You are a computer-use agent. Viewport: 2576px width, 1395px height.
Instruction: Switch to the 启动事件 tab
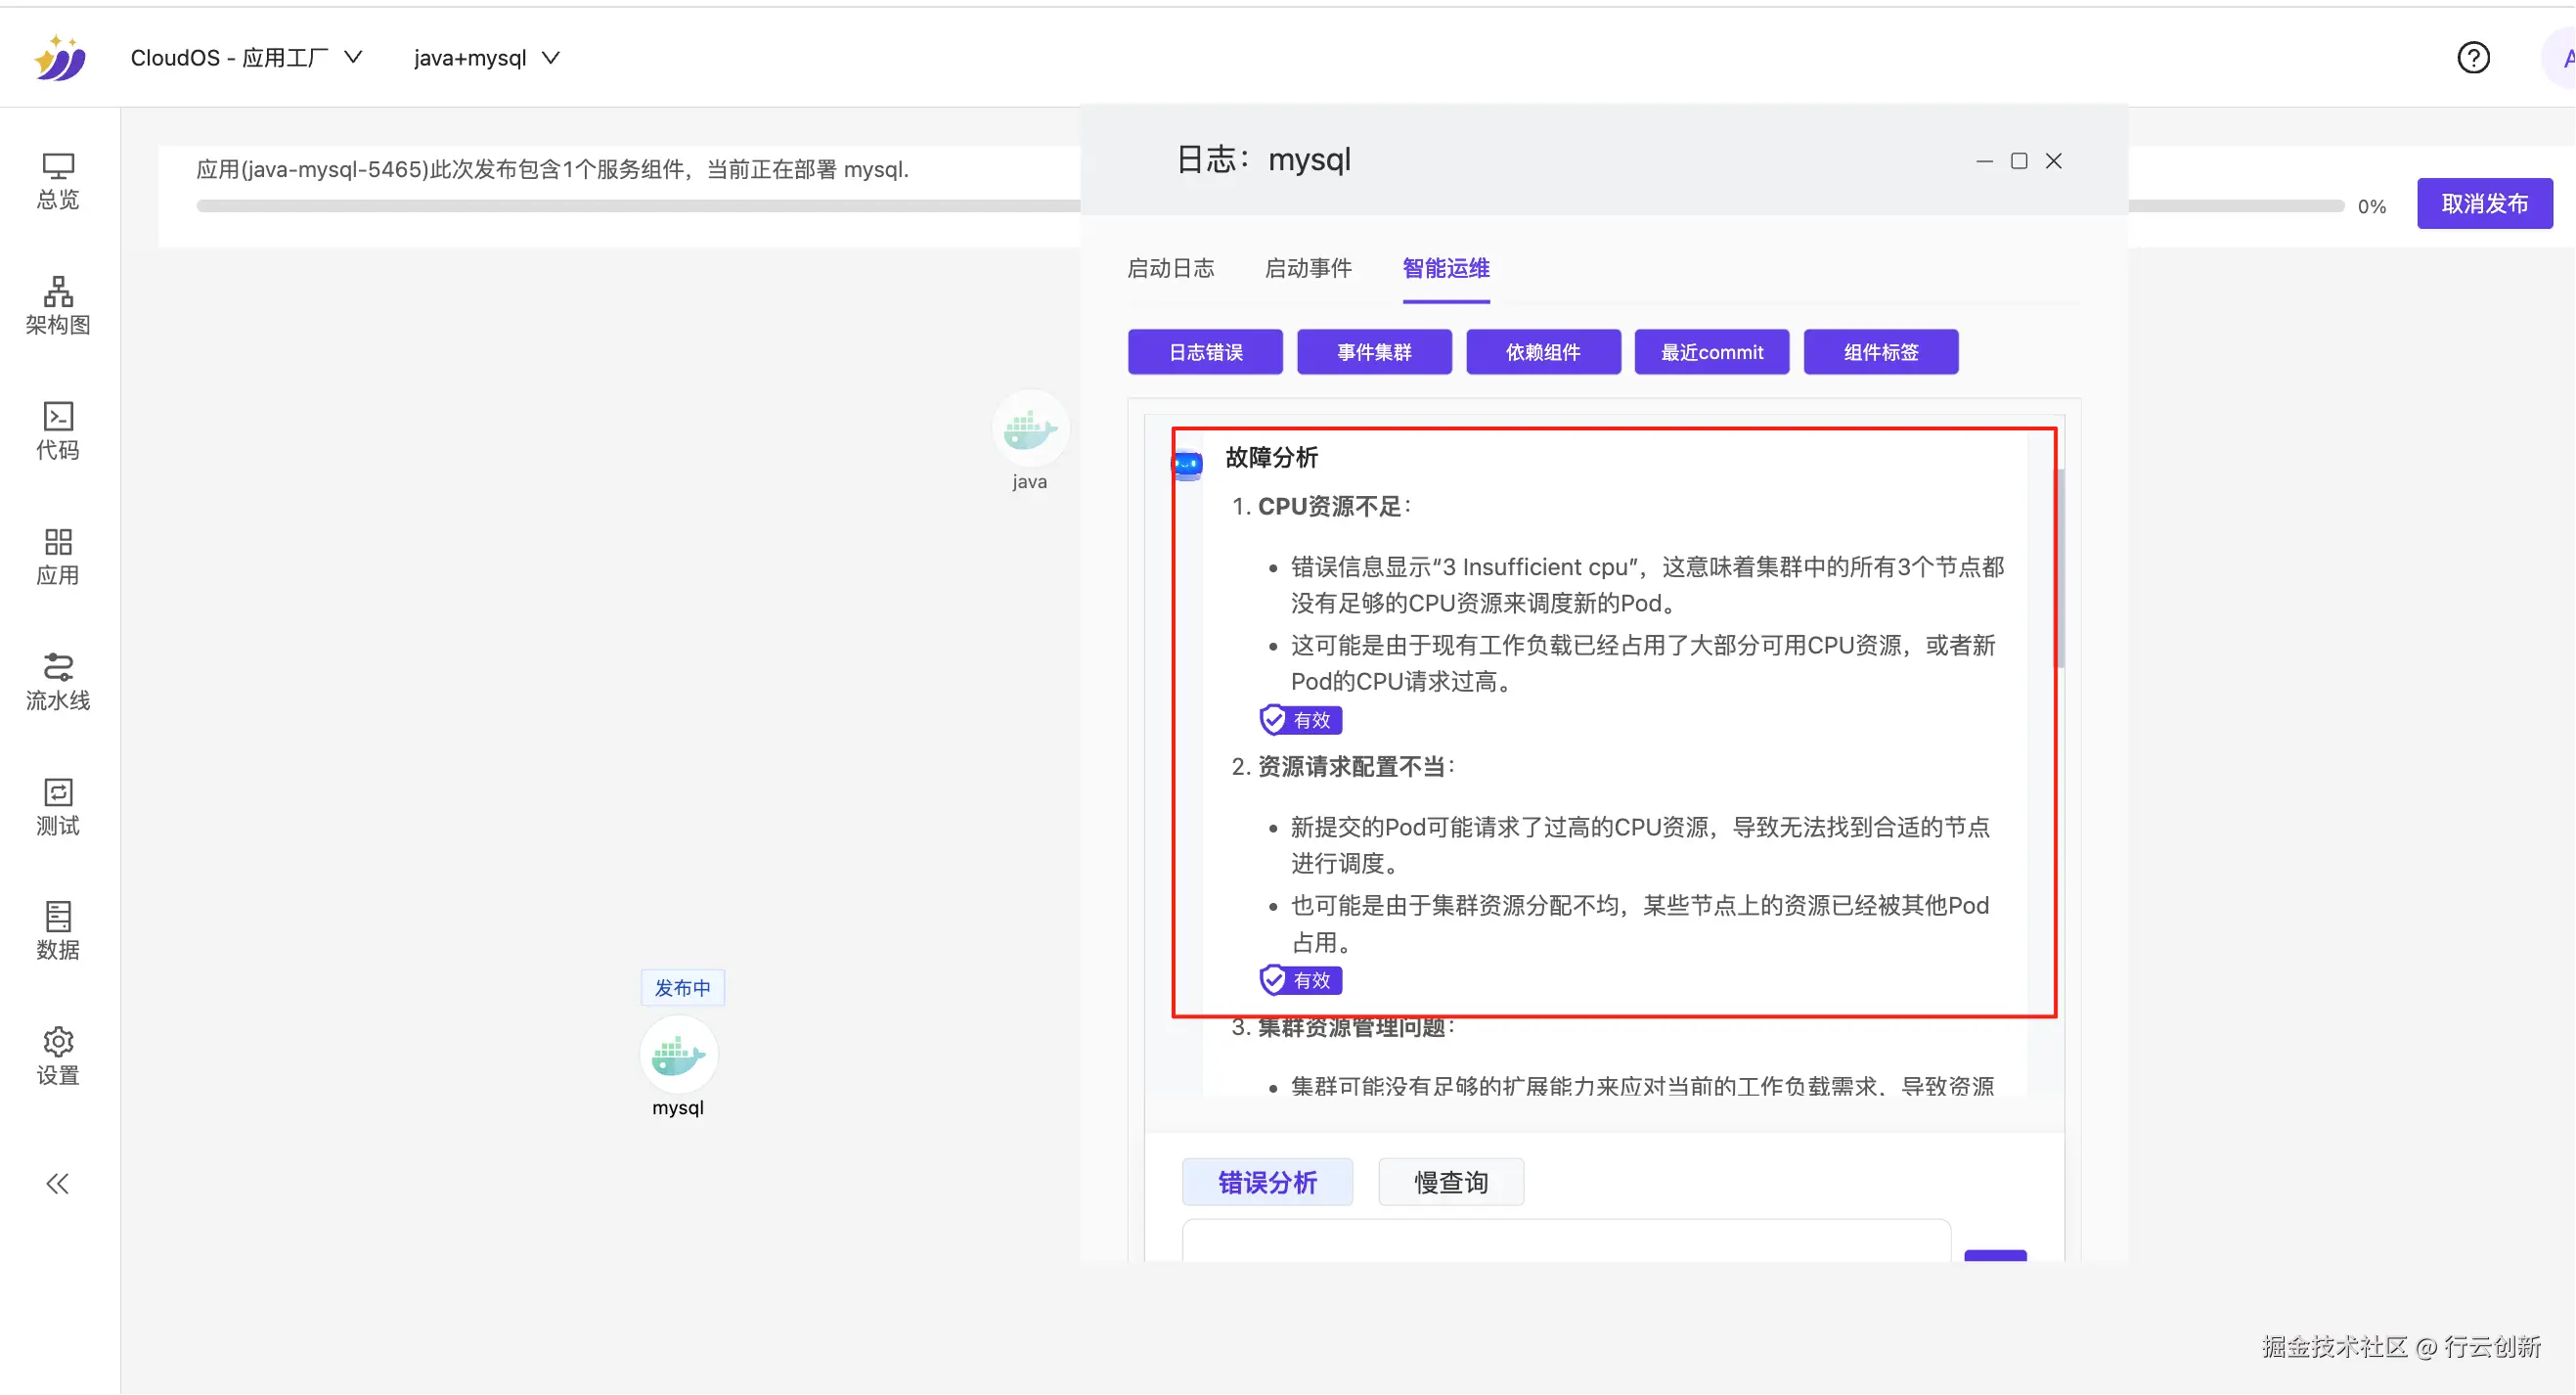pyautogui.click(x=1308, y=268)
